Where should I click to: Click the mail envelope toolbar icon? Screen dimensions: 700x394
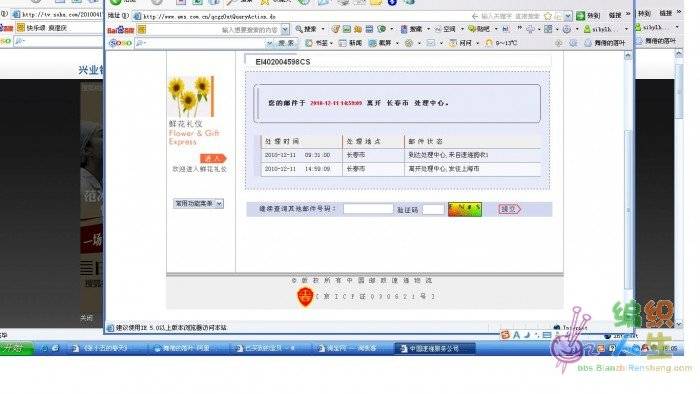point(430,43)
